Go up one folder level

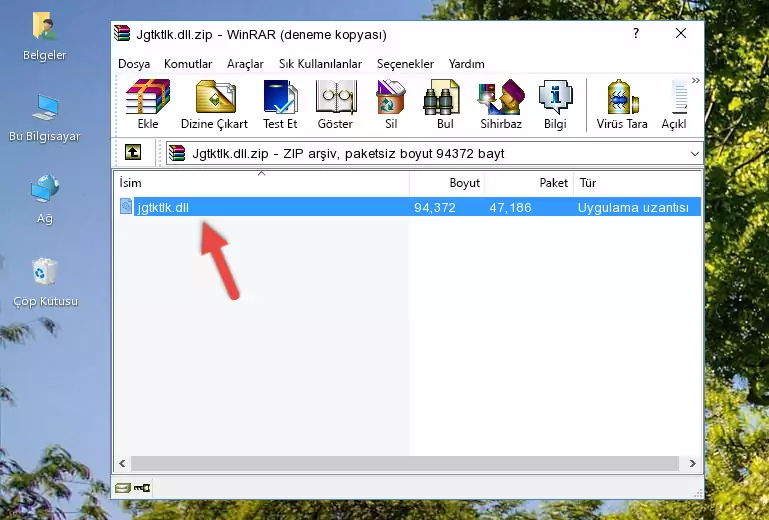tap(133, 153)
